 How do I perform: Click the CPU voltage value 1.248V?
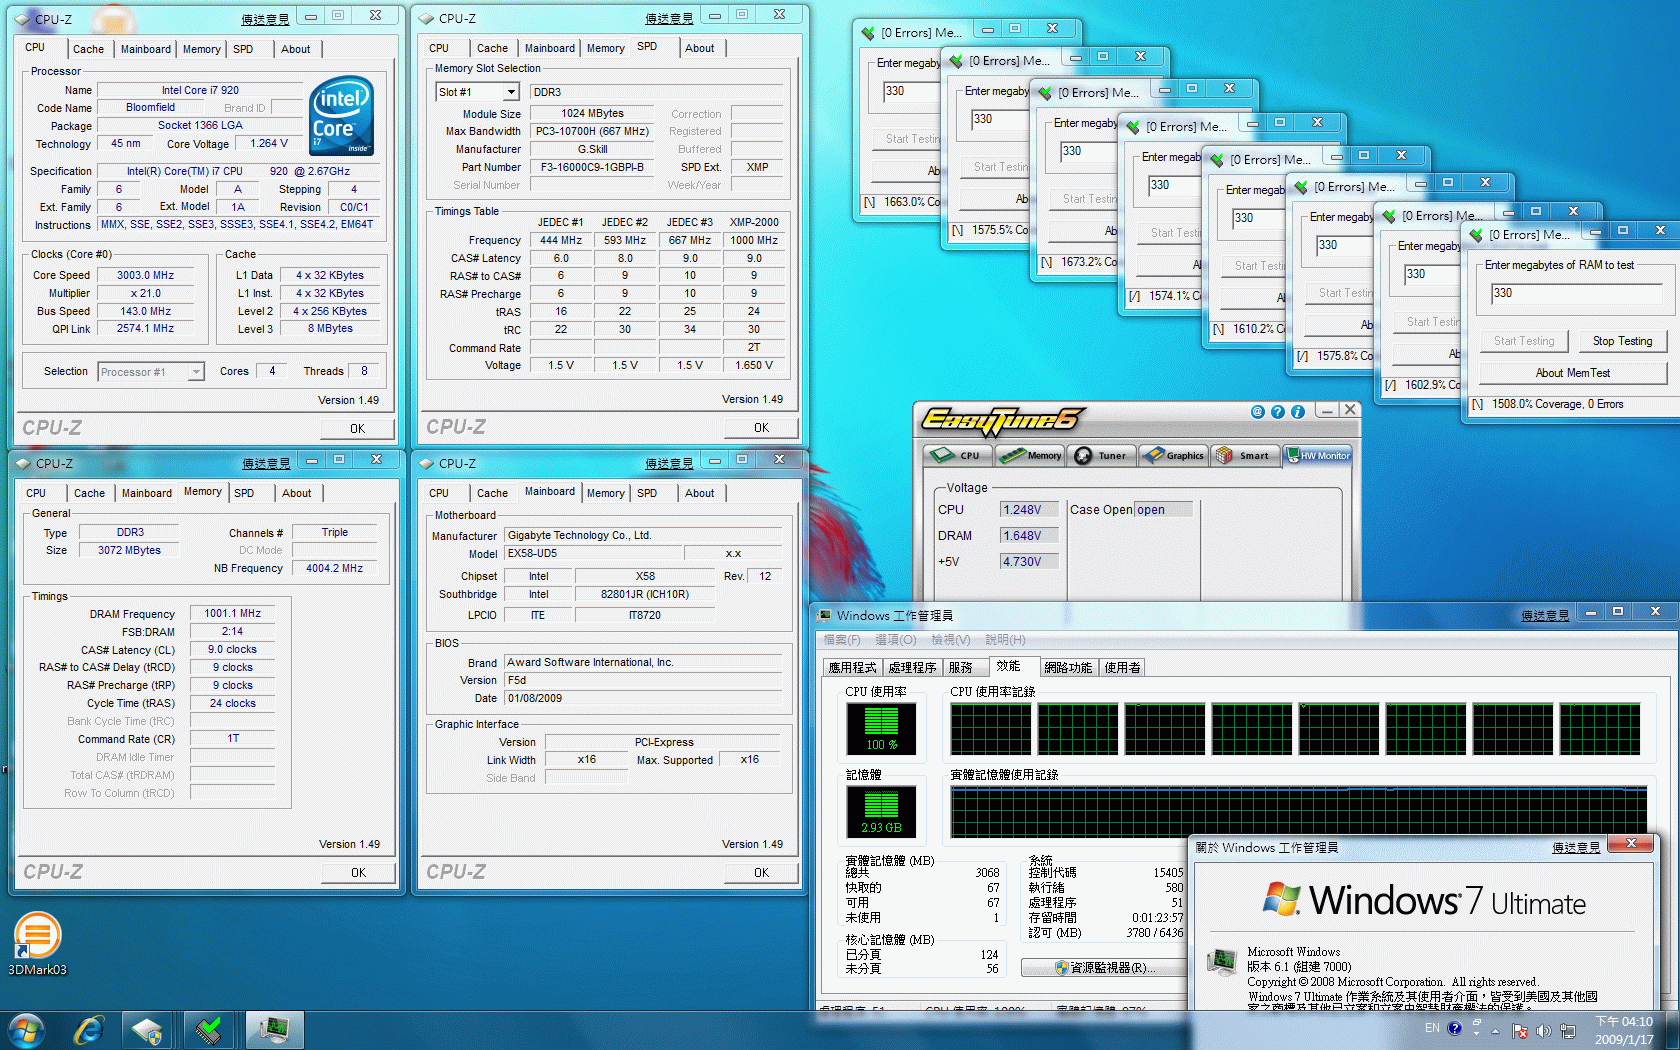[x=1029, y=510]
